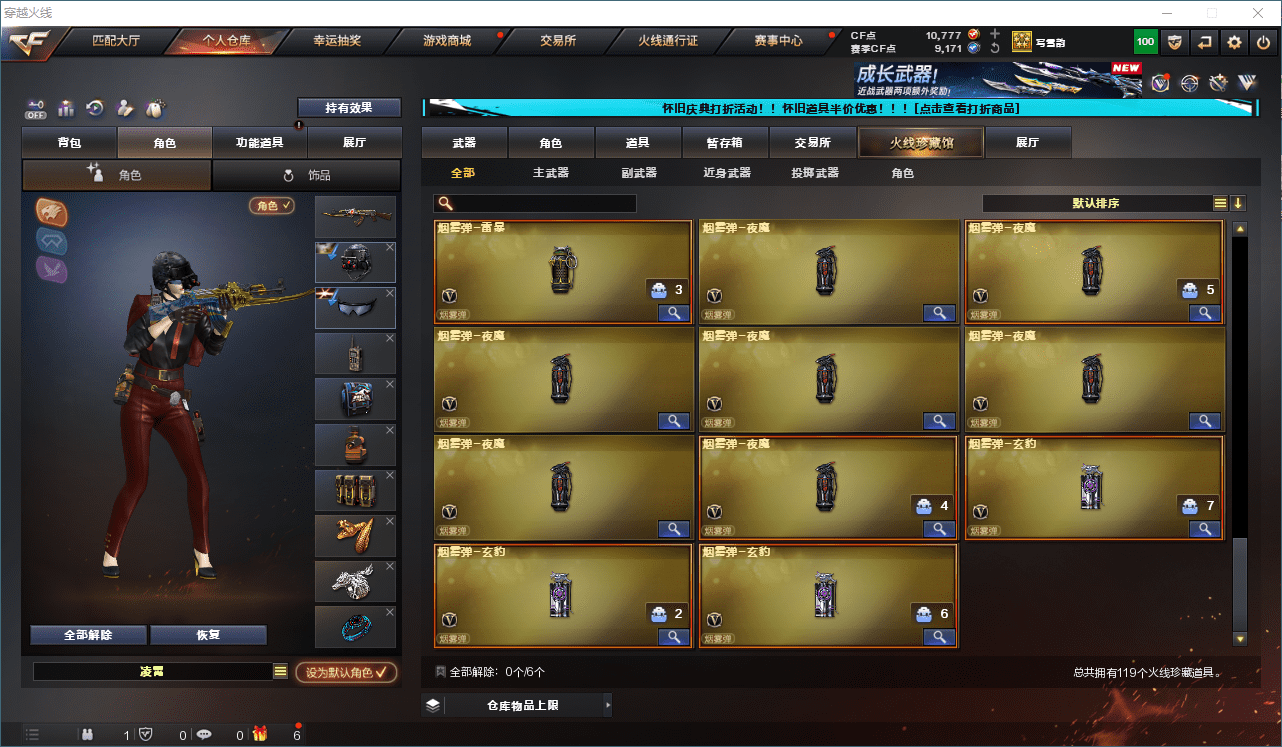The image size is (1282, 747).
Task: Click the OFF key lock icon
Action: click(36, 108)
